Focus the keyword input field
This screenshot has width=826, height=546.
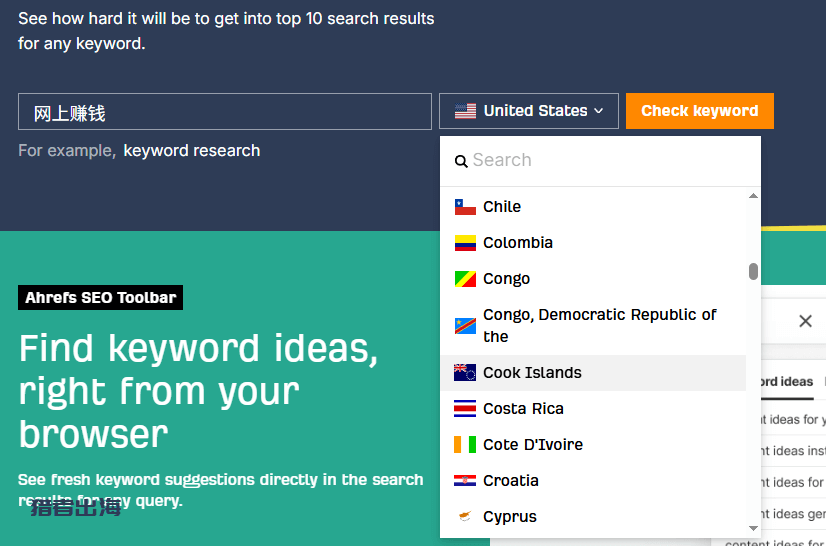coord(224,112)
